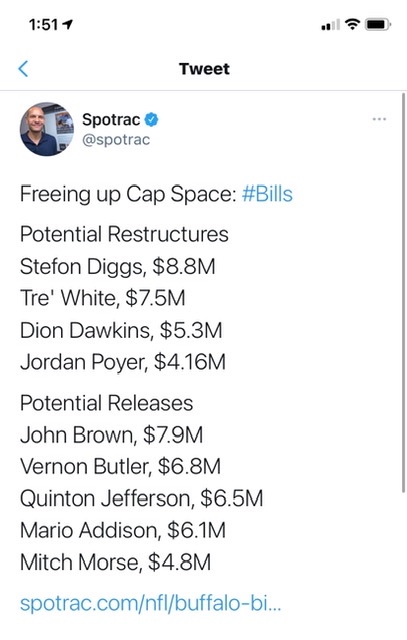Tap the blue verified badge
407x640 pixels.
click(151, 120)
